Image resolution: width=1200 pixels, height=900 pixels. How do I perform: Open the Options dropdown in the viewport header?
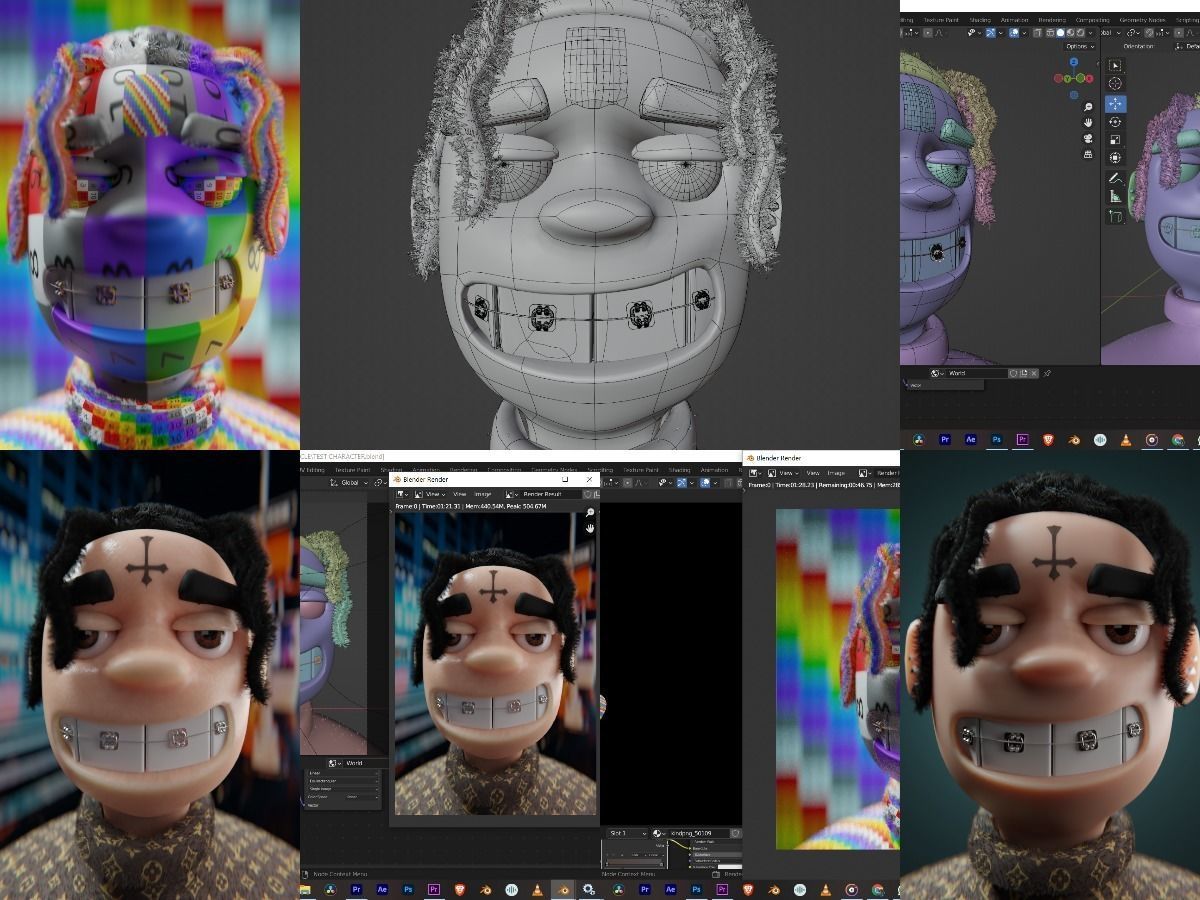pyautogui.click(x=1079, y=47)
